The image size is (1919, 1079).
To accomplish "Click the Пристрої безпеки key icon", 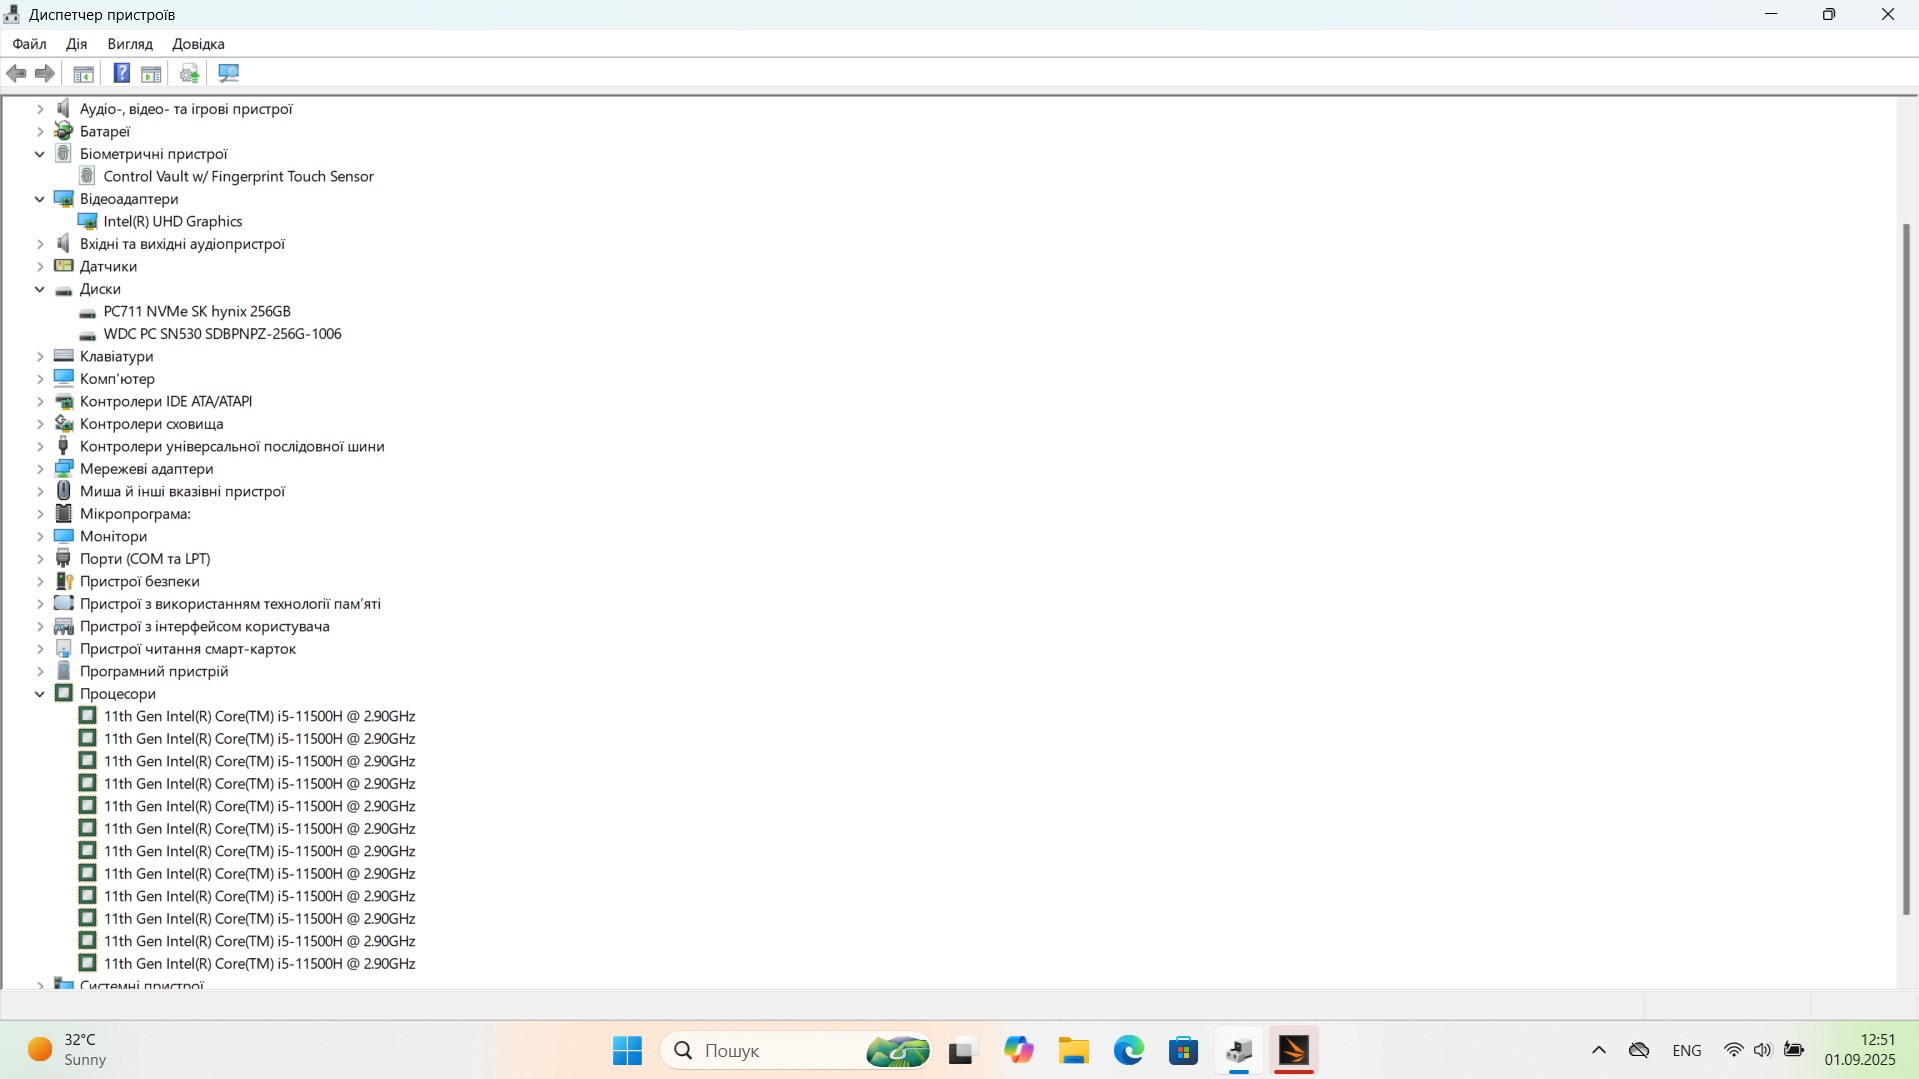I will coord(64,581).
